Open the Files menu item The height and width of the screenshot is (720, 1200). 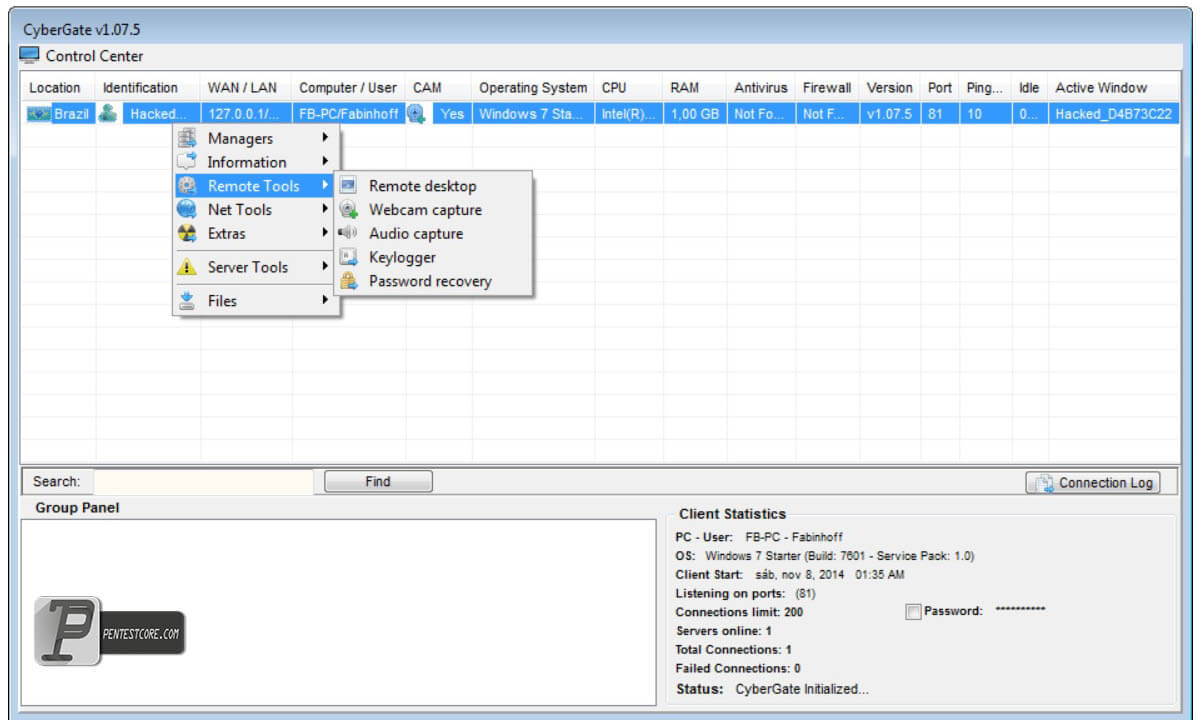click(x=255, y=300)
